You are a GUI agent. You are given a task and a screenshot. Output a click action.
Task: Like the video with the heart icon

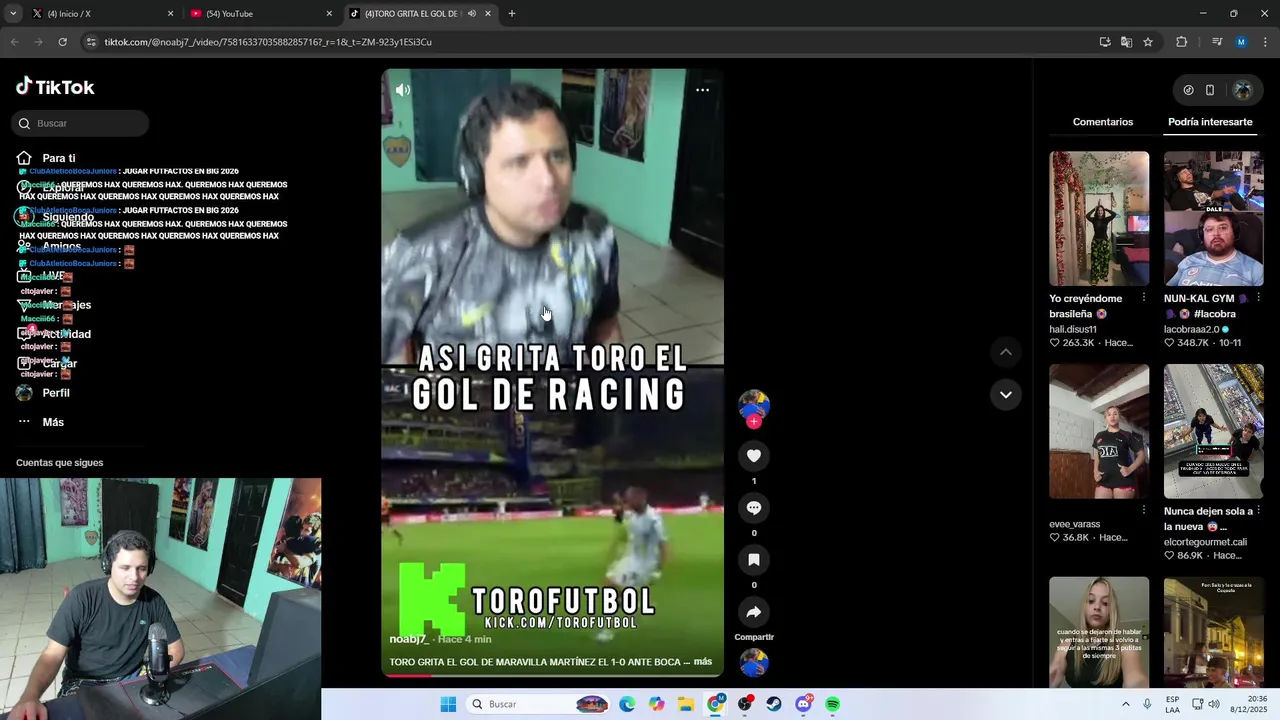(x=754, y=456)
